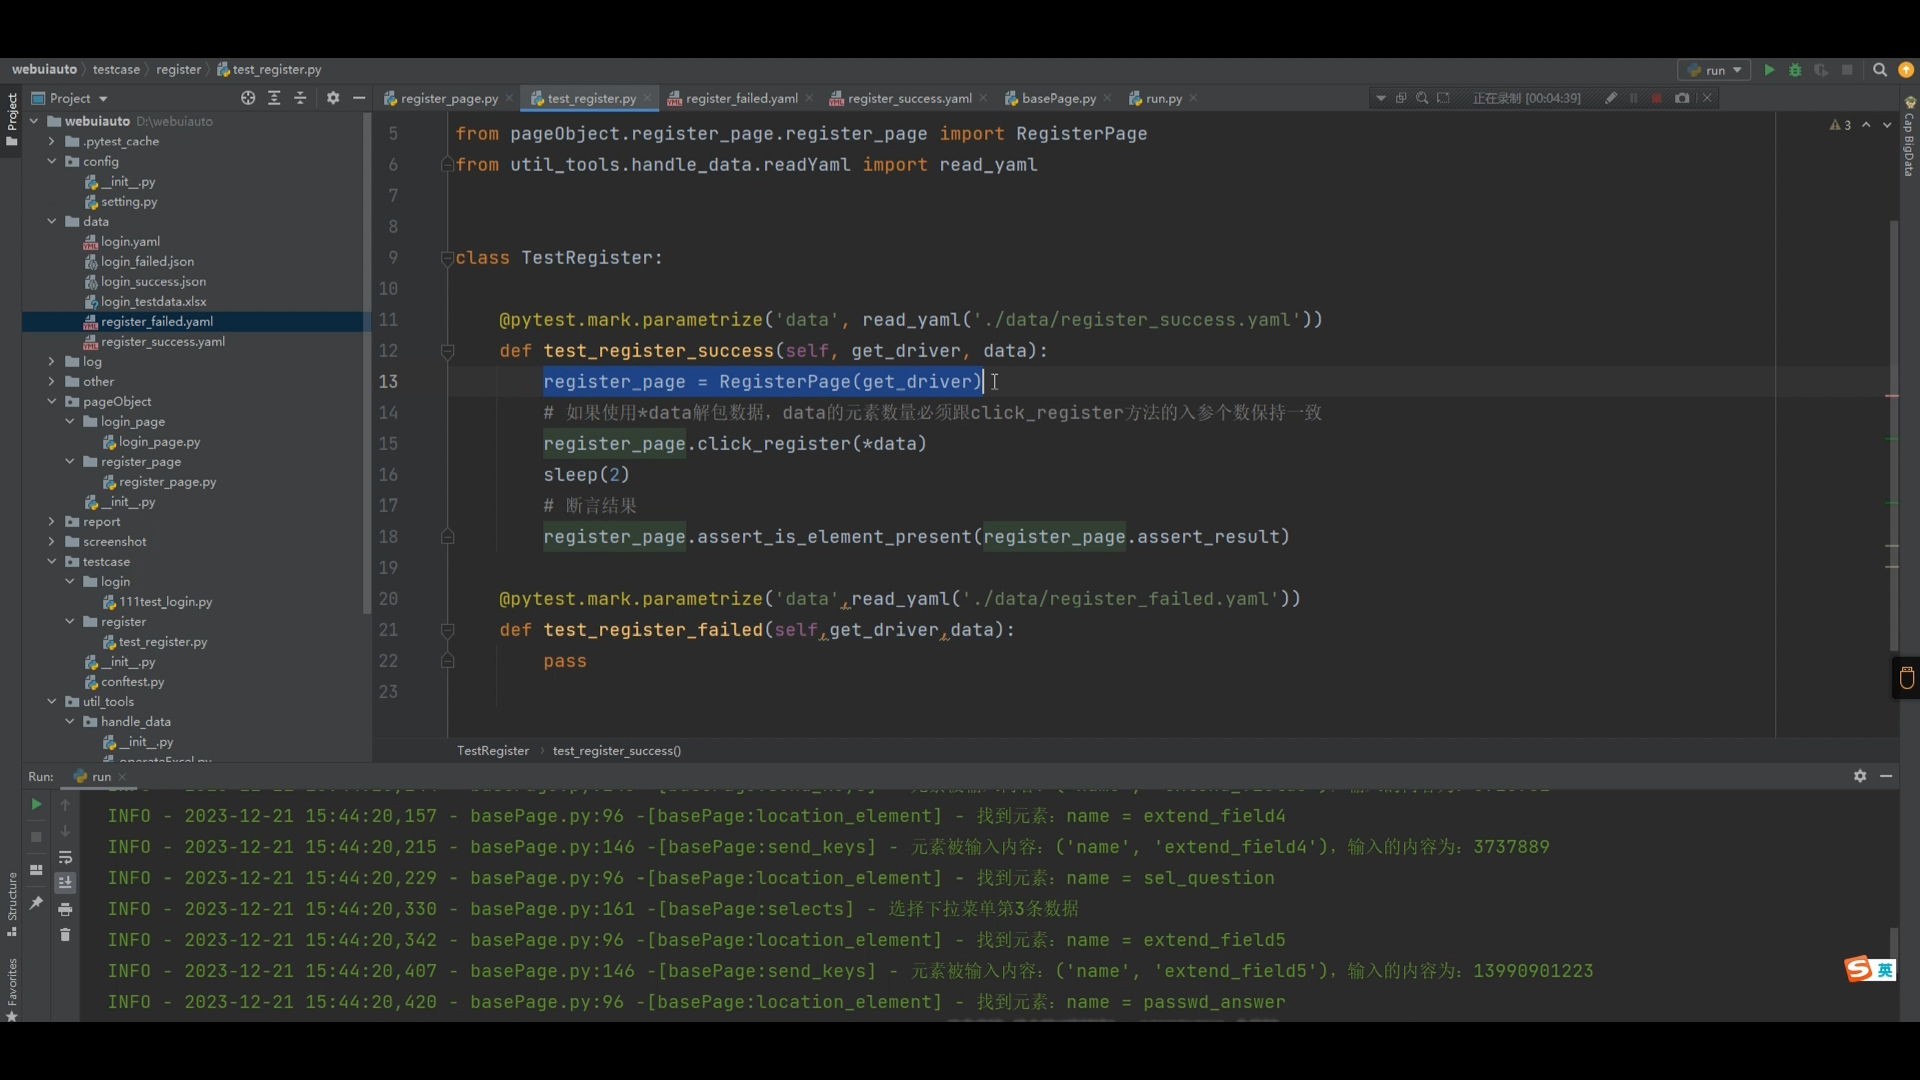Toggle Project tool window sidebar tab
1920x1080 pixels.
(x=12, y=119)
